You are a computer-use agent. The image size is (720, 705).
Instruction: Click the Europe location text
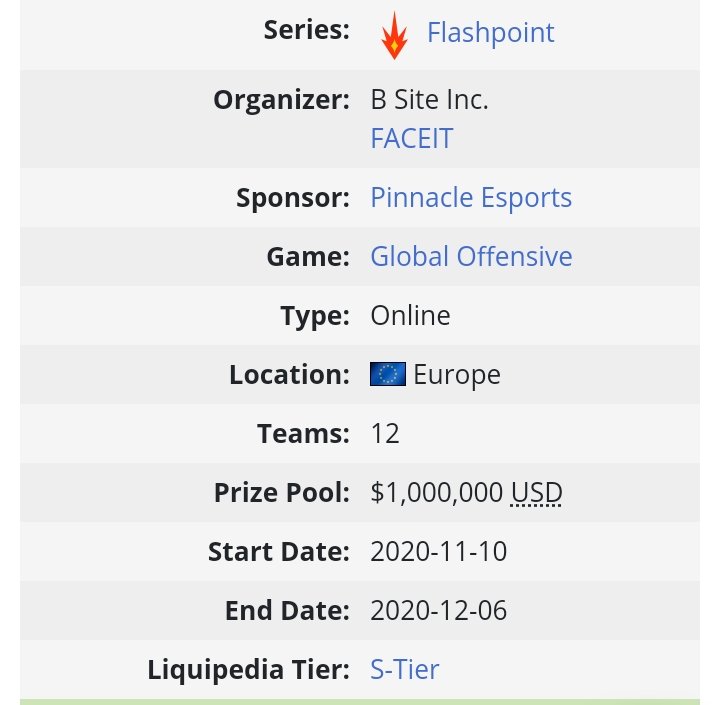[x=457, y=375]
